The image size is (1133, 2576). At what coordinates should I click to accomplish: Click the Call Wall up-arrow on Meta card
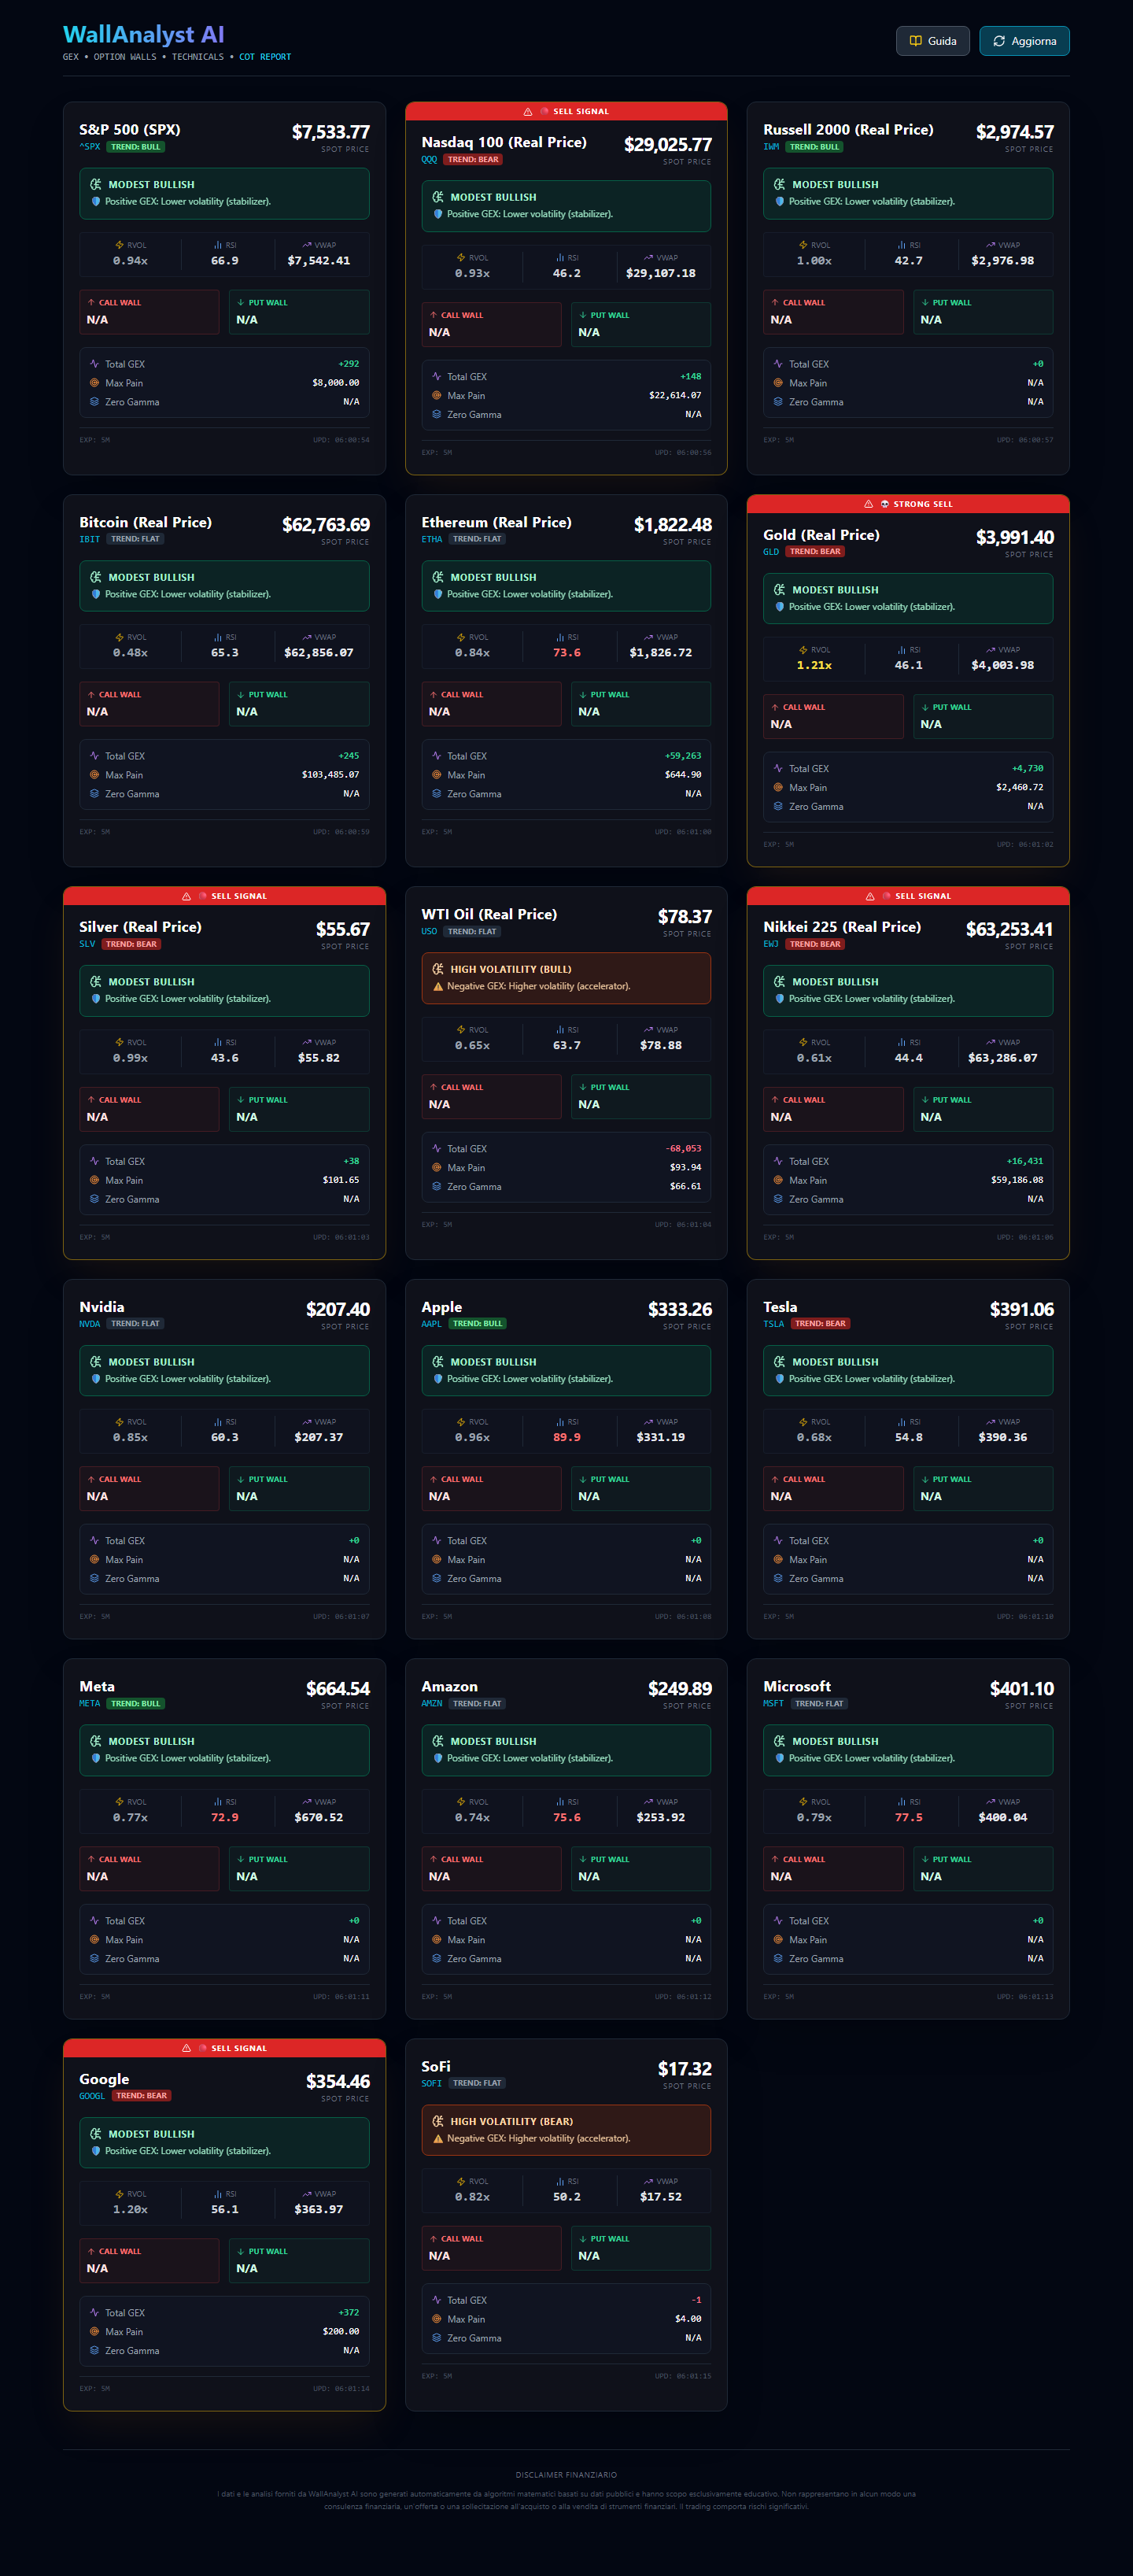(x=91, y=1859)
